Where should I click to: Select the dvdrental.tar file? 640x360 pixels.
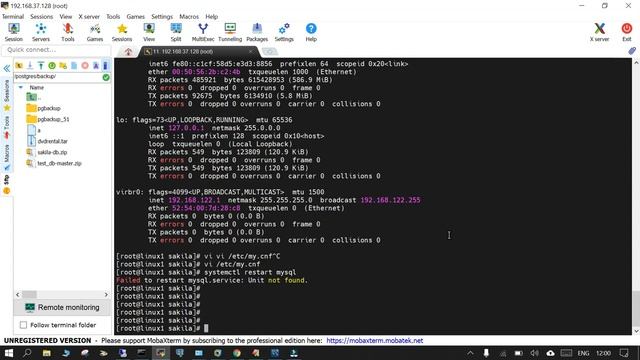pyautogui.click(x=47, y=141)
